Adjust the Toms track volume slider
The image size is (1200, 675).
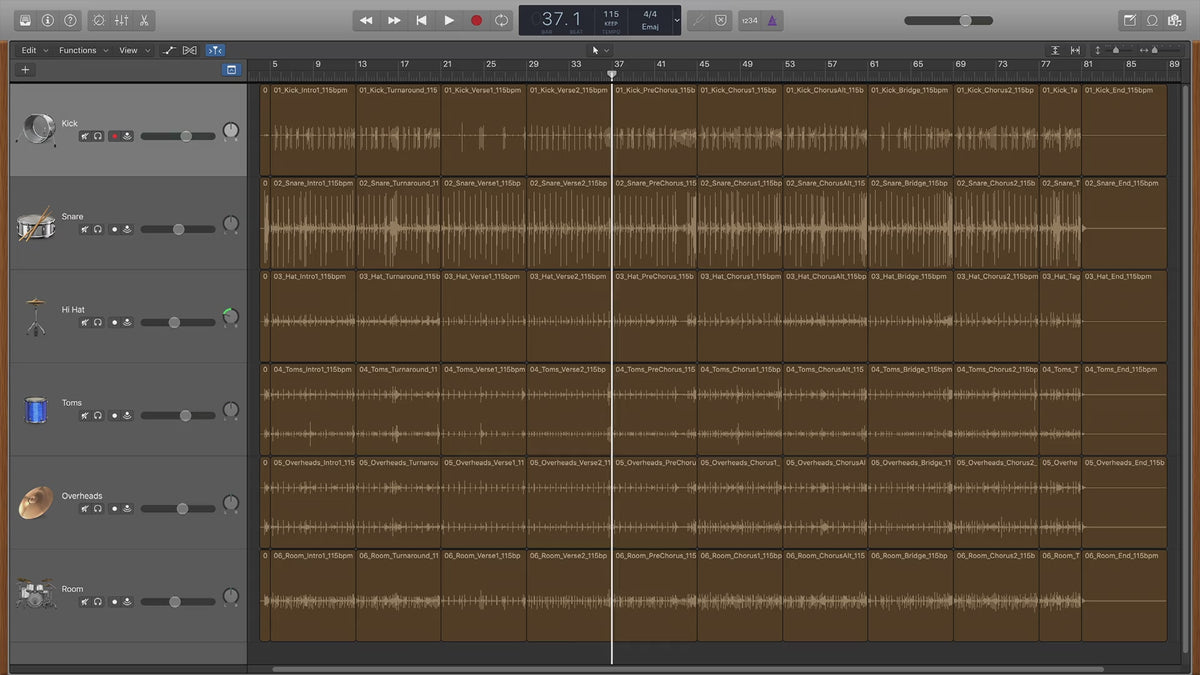pyautogui.click(x=185, y=415)
